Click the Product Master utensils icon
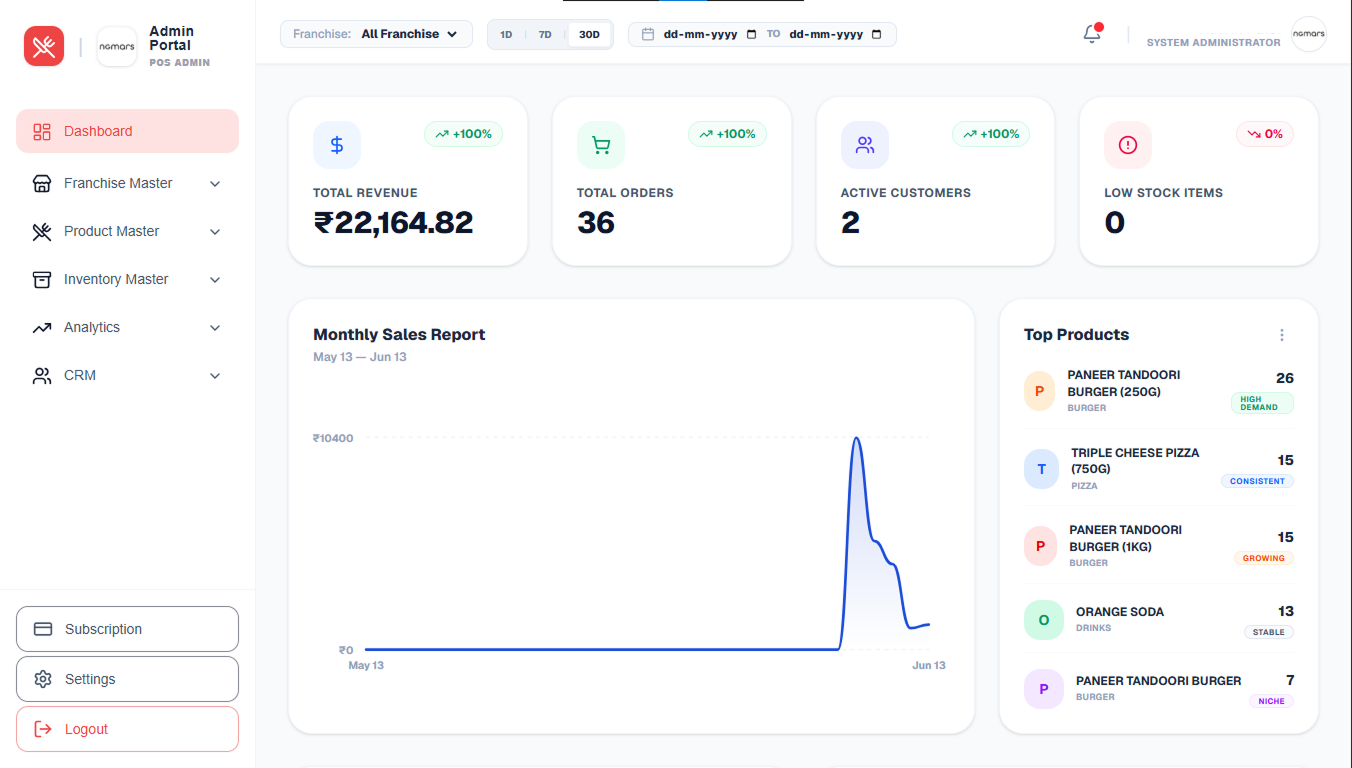 click(x=42, y=232)
